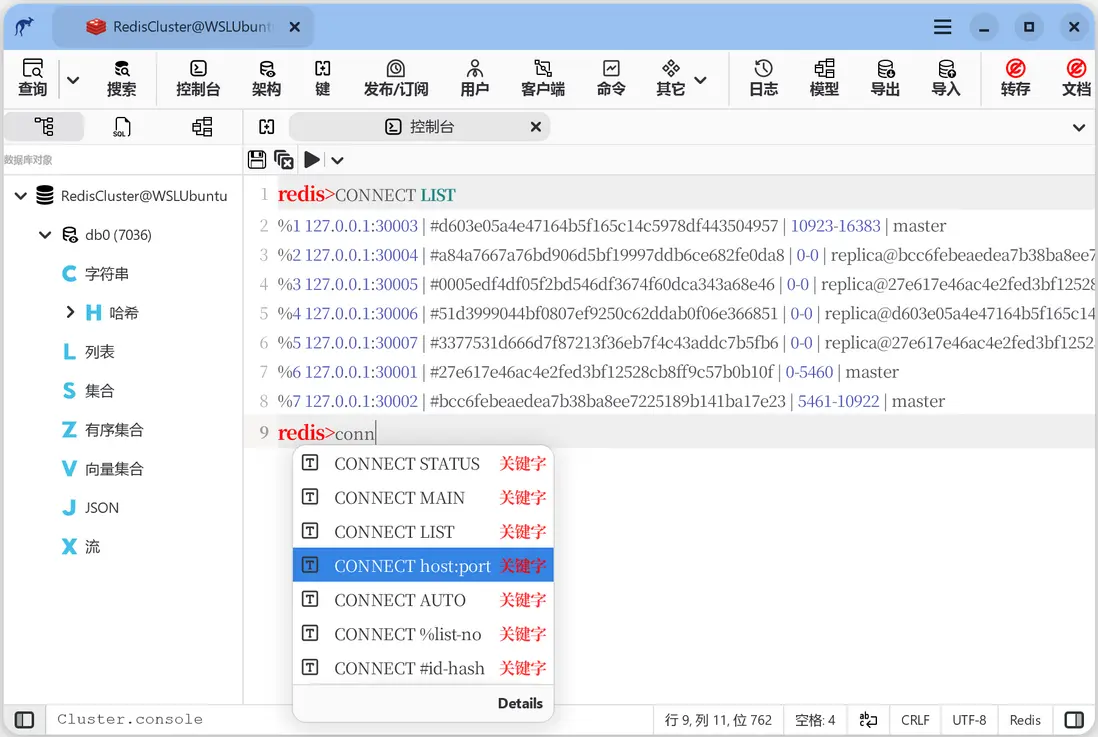This screenshot has width=1098, height=737.
Task: Open the 发布/订阅 pub/sub tool
Action: 396,78
